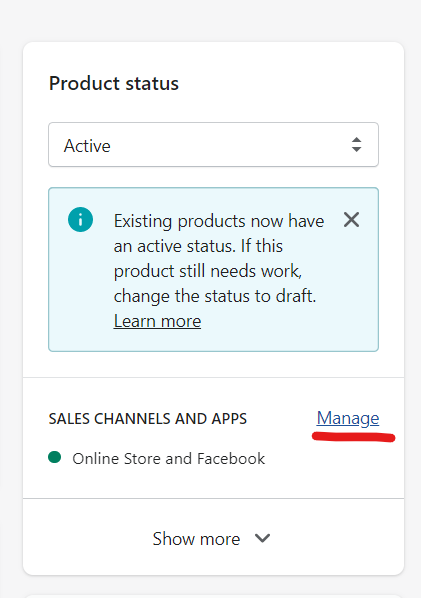
Task: Click 'change the status to draft' text
Action: [215, 296]
